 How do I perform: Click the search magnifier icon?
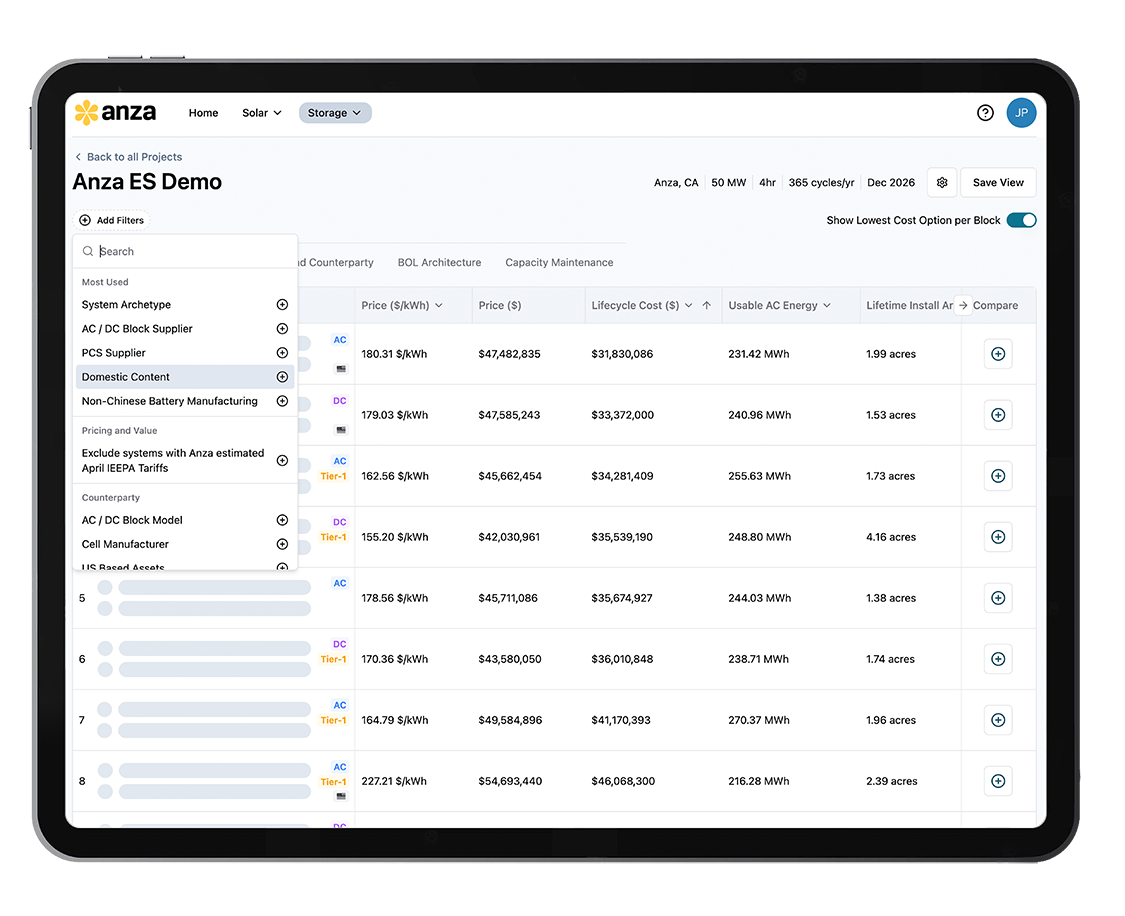pos(88,251)
